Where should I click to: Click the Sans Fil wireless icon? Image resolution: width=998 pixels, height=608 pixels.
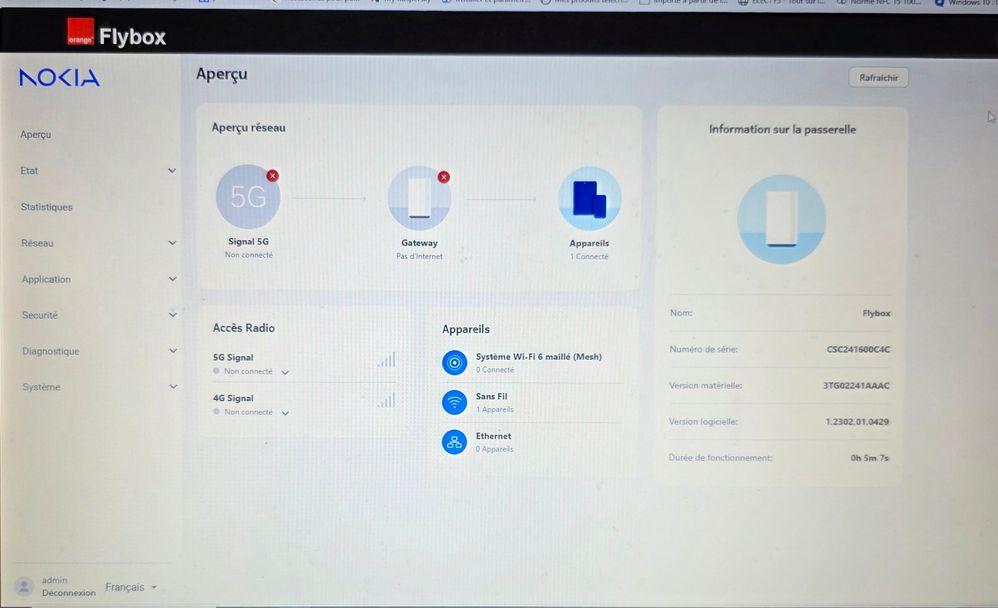[454, 402]
